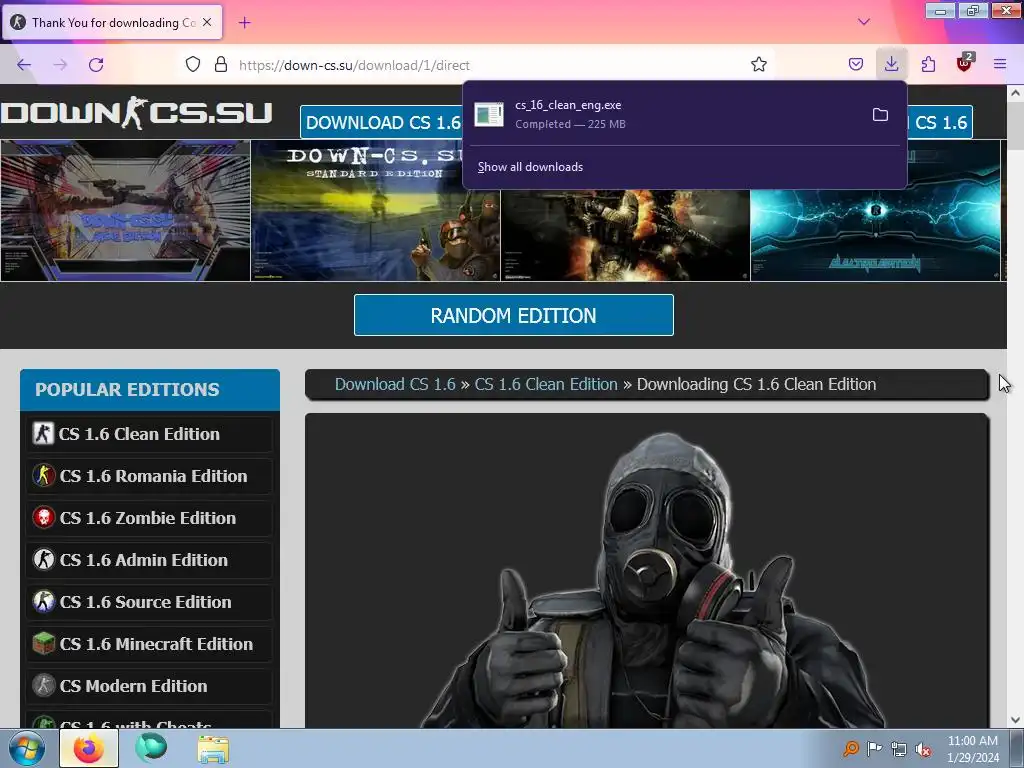
Task: Click the DOWNLOAD CS 1.6 header button
Action: 383,123
